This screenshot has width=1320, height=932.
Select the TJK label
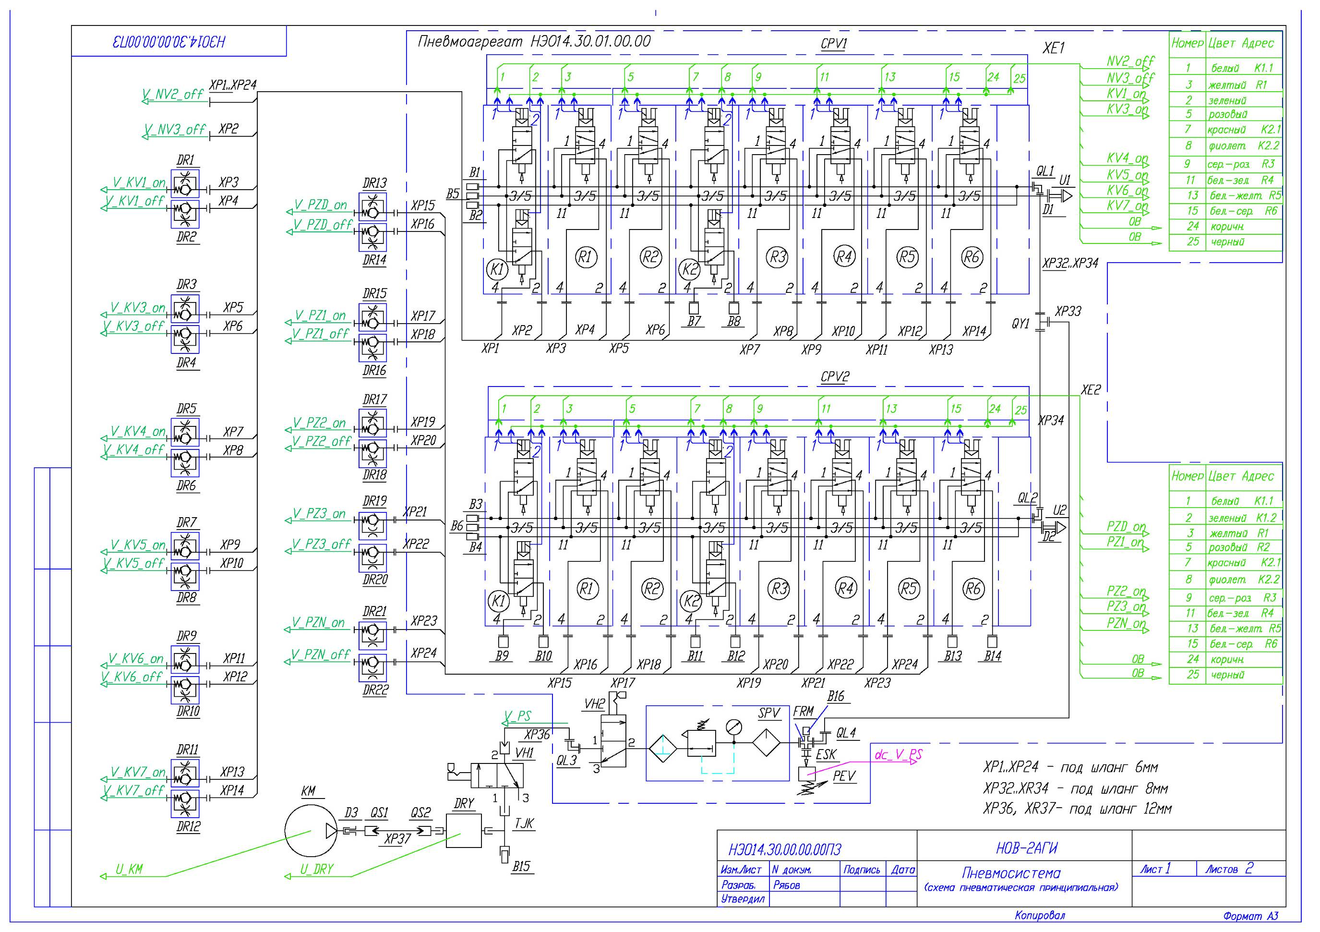524,824
